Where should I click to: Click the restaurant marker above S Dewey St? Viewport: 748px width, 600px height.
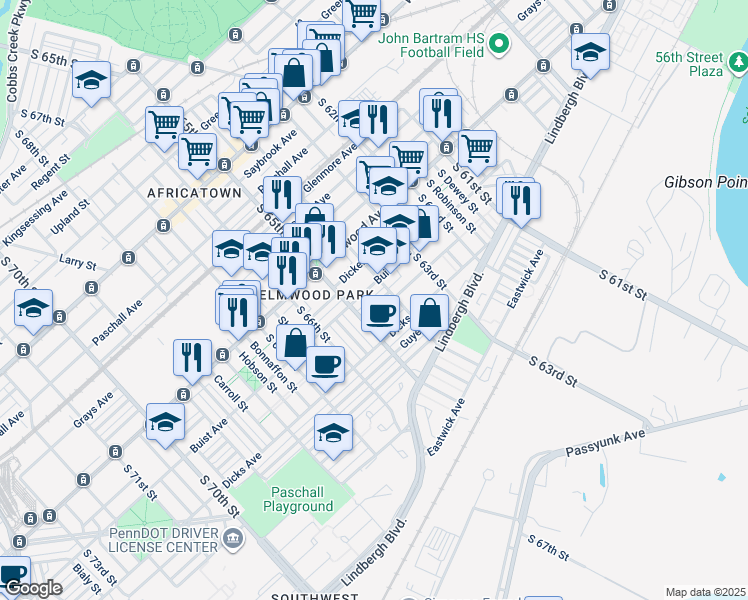point(442,116)
